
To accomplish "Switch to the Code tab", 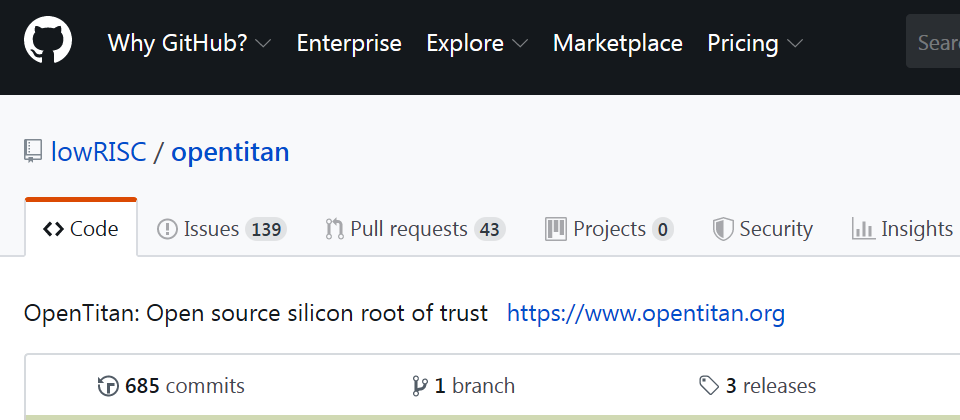I will click(81, 228).
